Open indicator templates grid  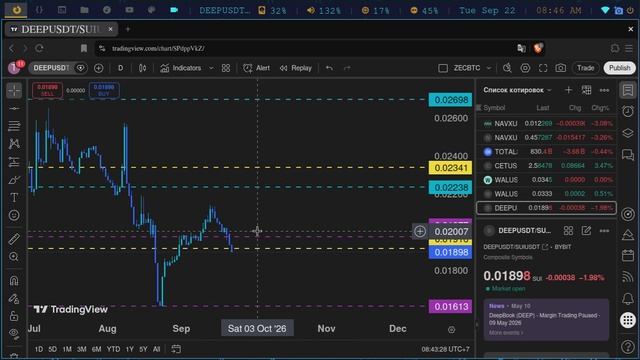click(226, 68)
